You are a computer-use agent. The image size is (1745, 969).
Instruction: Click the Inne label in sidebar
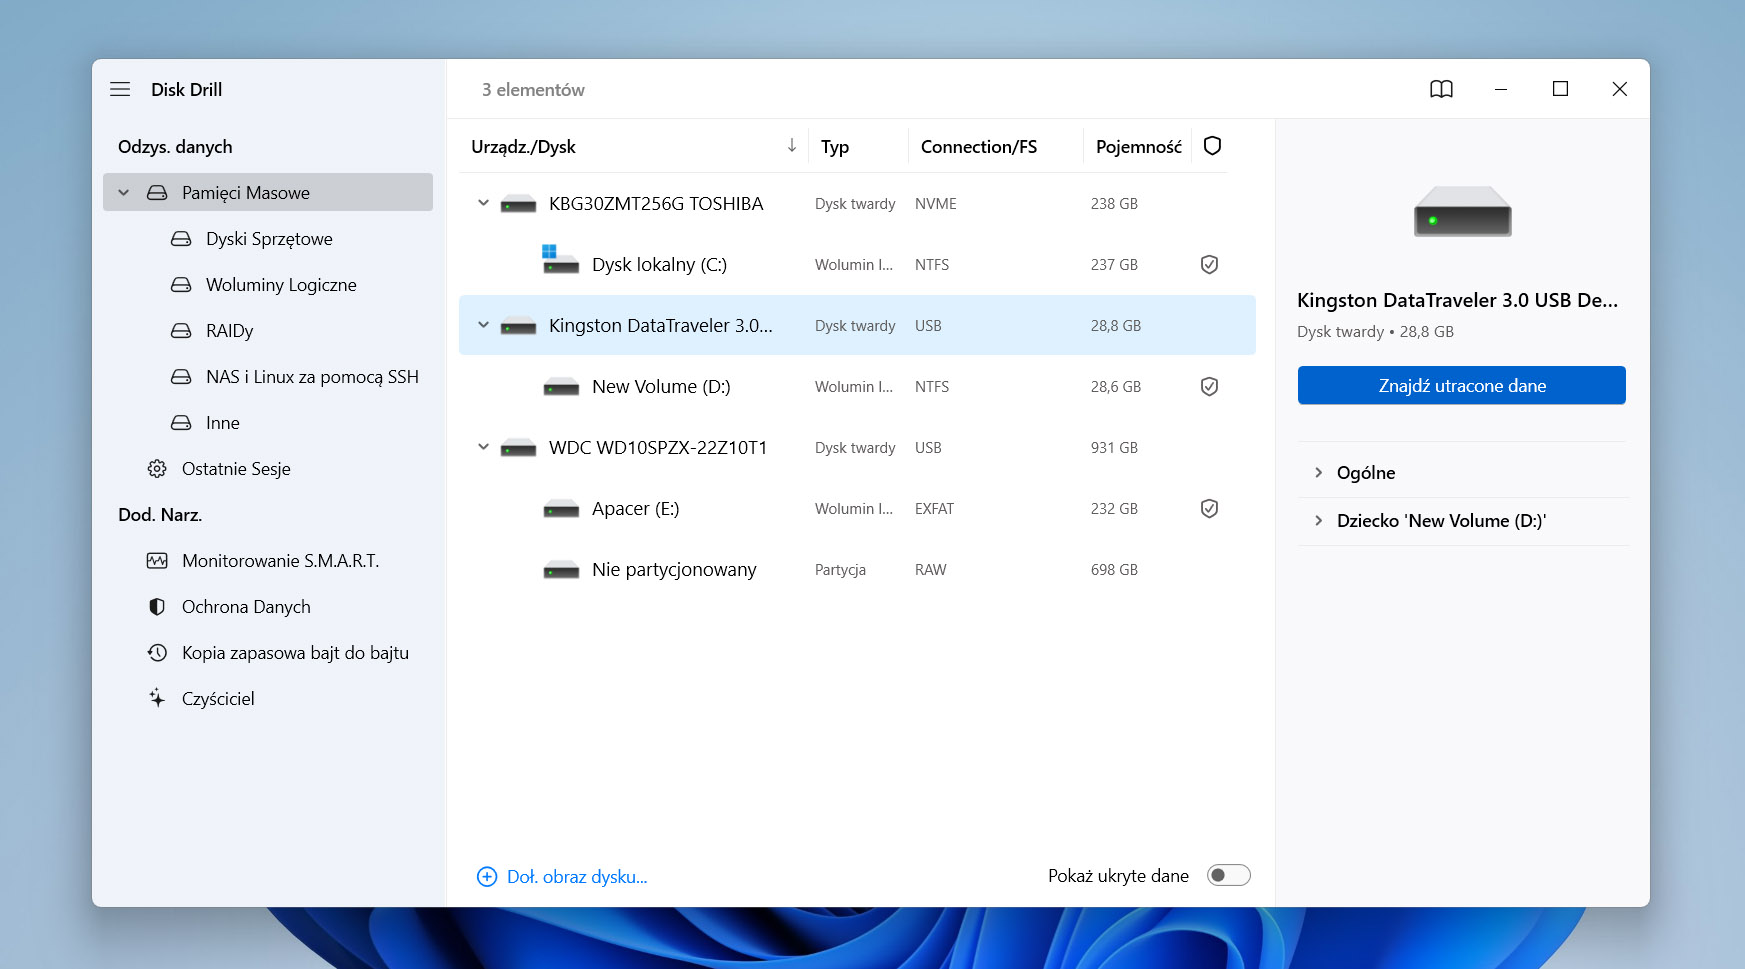coord(223,423)
